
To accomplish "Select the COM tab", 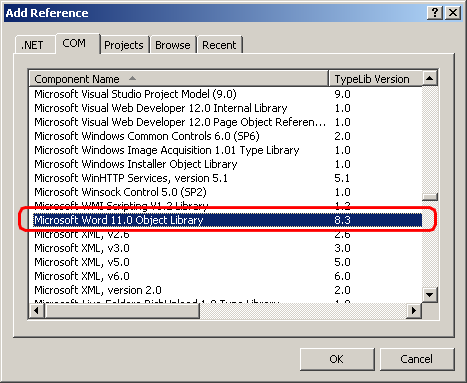I will [78, 43].
